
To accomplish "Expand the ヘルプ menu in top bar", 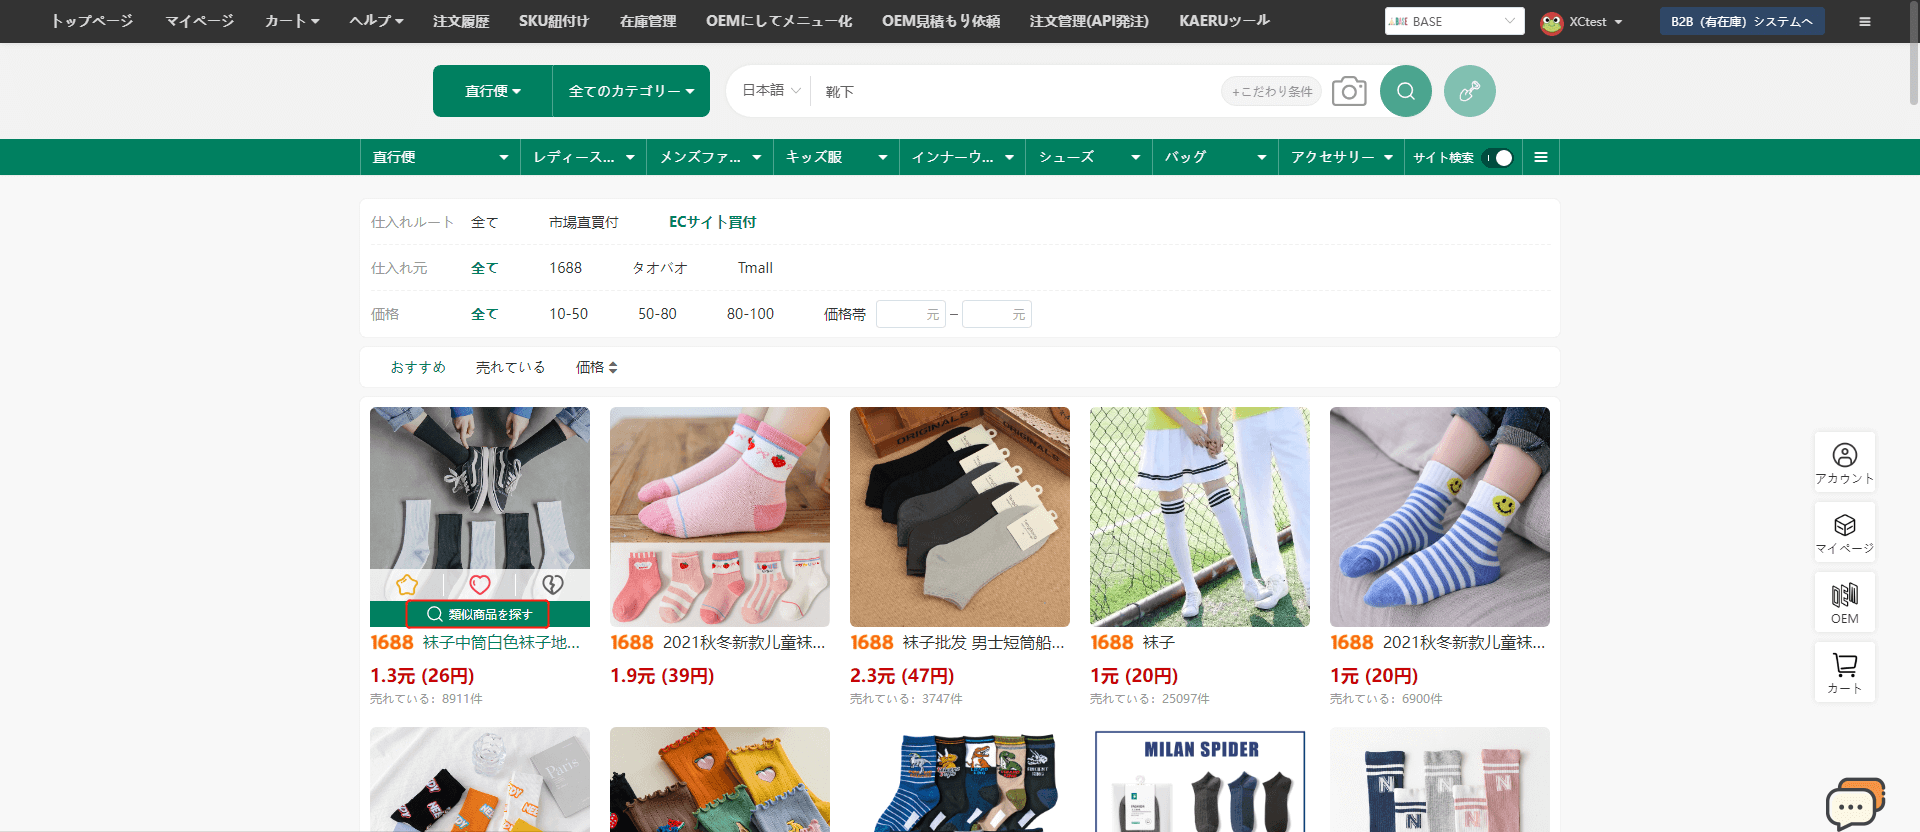I will 376,21.
